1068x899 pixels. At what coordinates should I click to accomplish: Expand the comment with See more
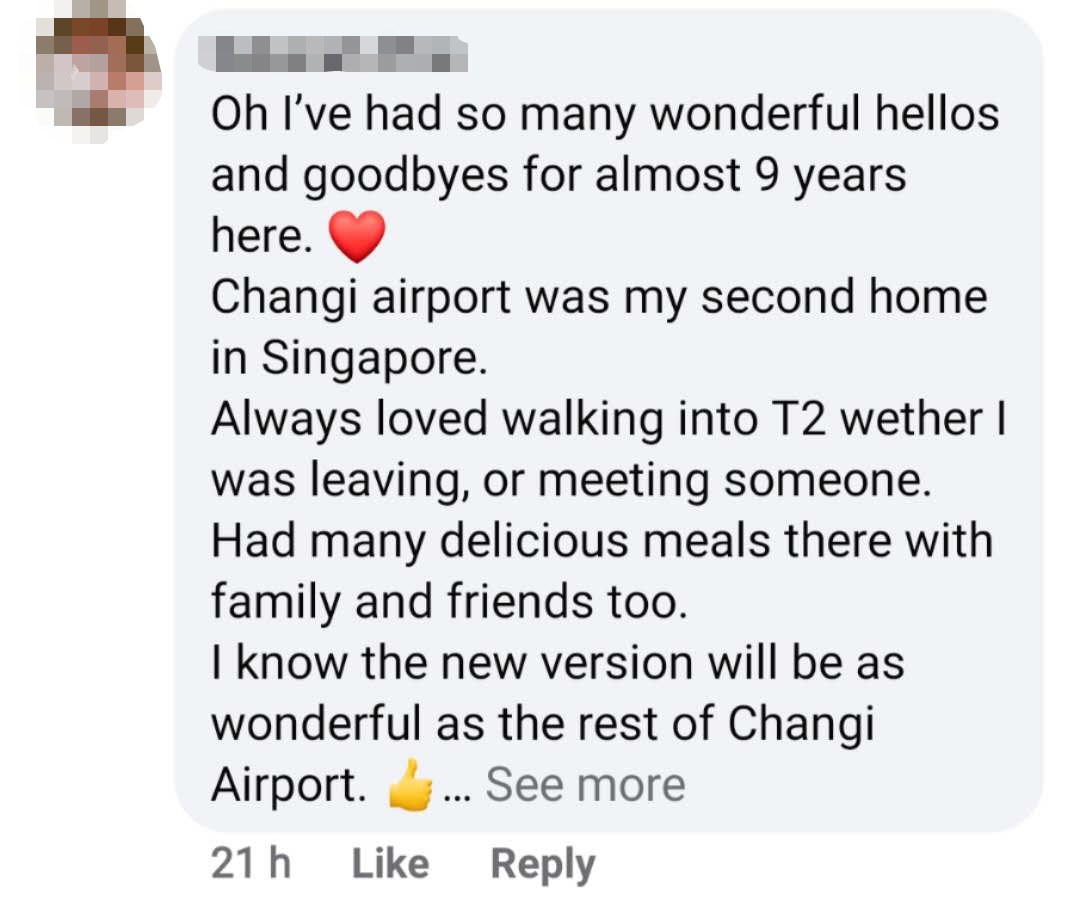[585, 785]
